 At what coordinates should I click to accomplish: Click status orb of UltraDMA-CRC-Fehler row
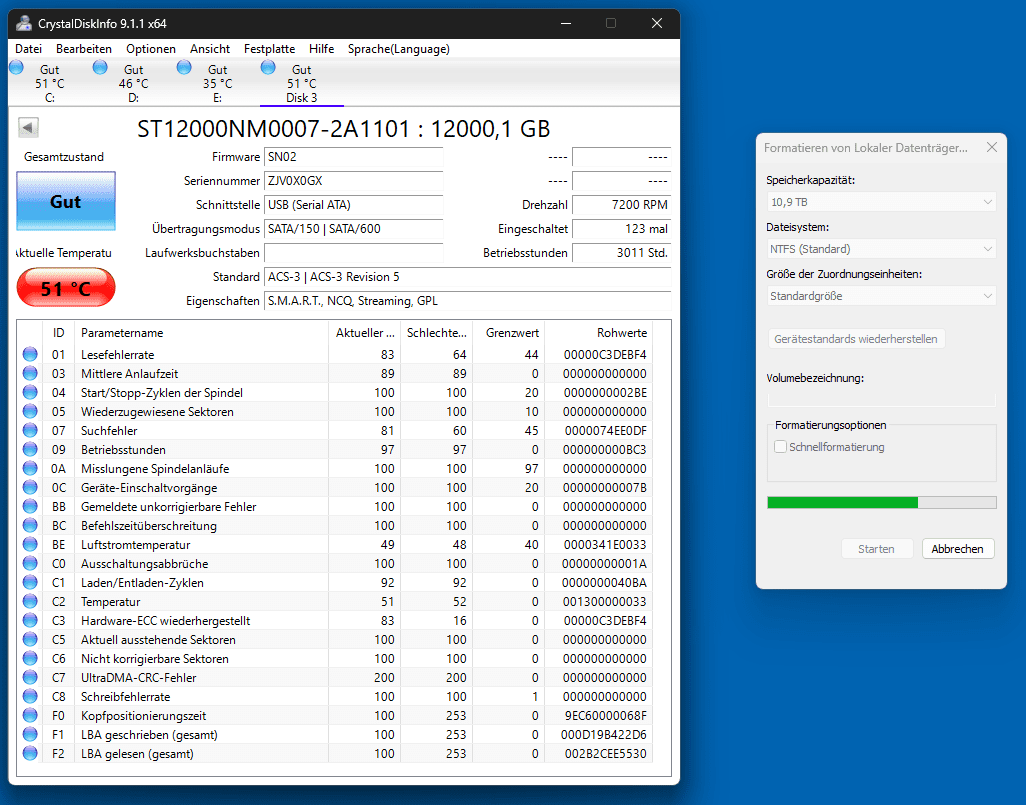30,677
